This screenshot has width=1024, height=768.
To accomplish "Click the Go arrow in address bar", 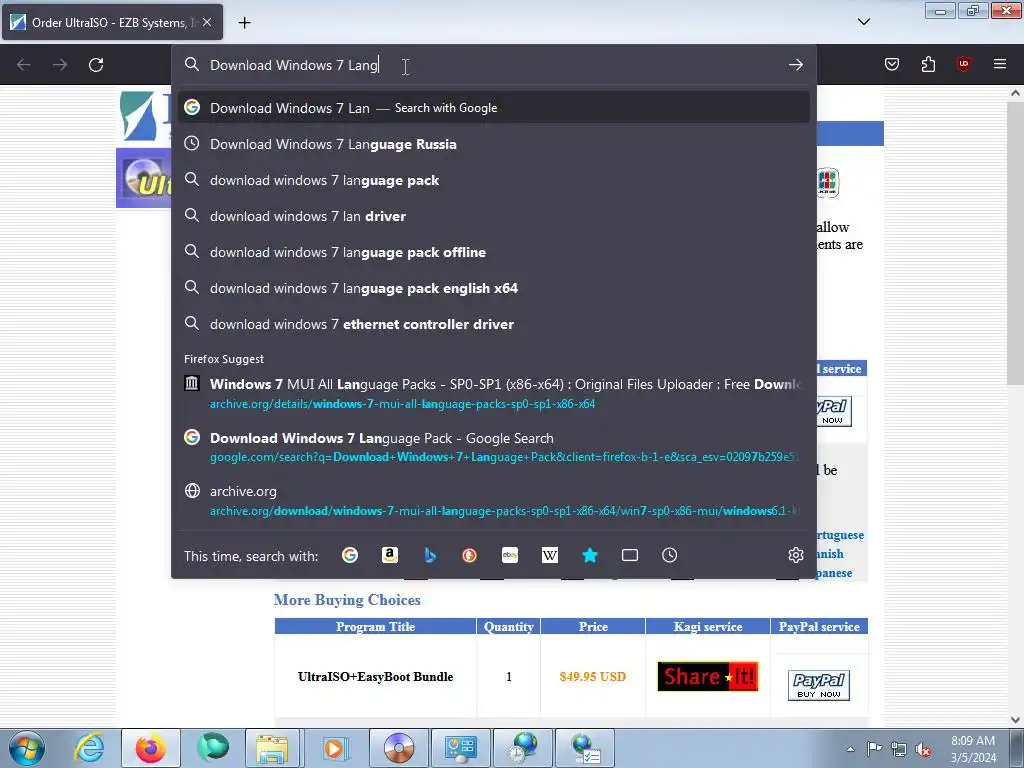I will [x=795, y=65].
